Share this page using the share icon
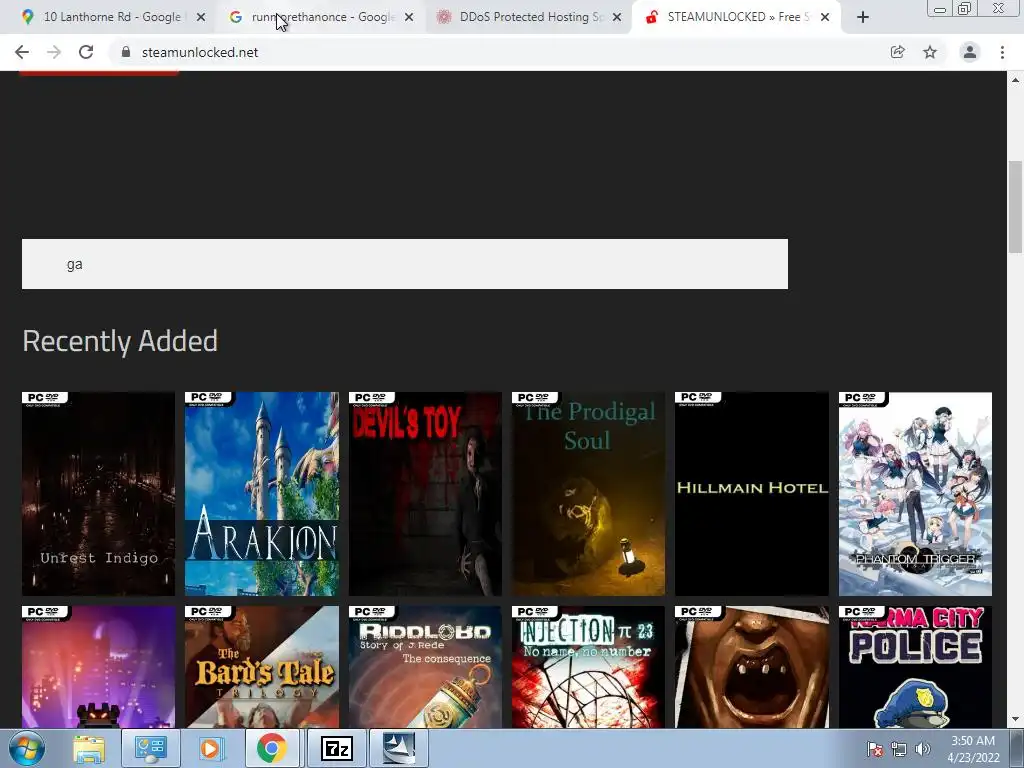 (898, 52)
